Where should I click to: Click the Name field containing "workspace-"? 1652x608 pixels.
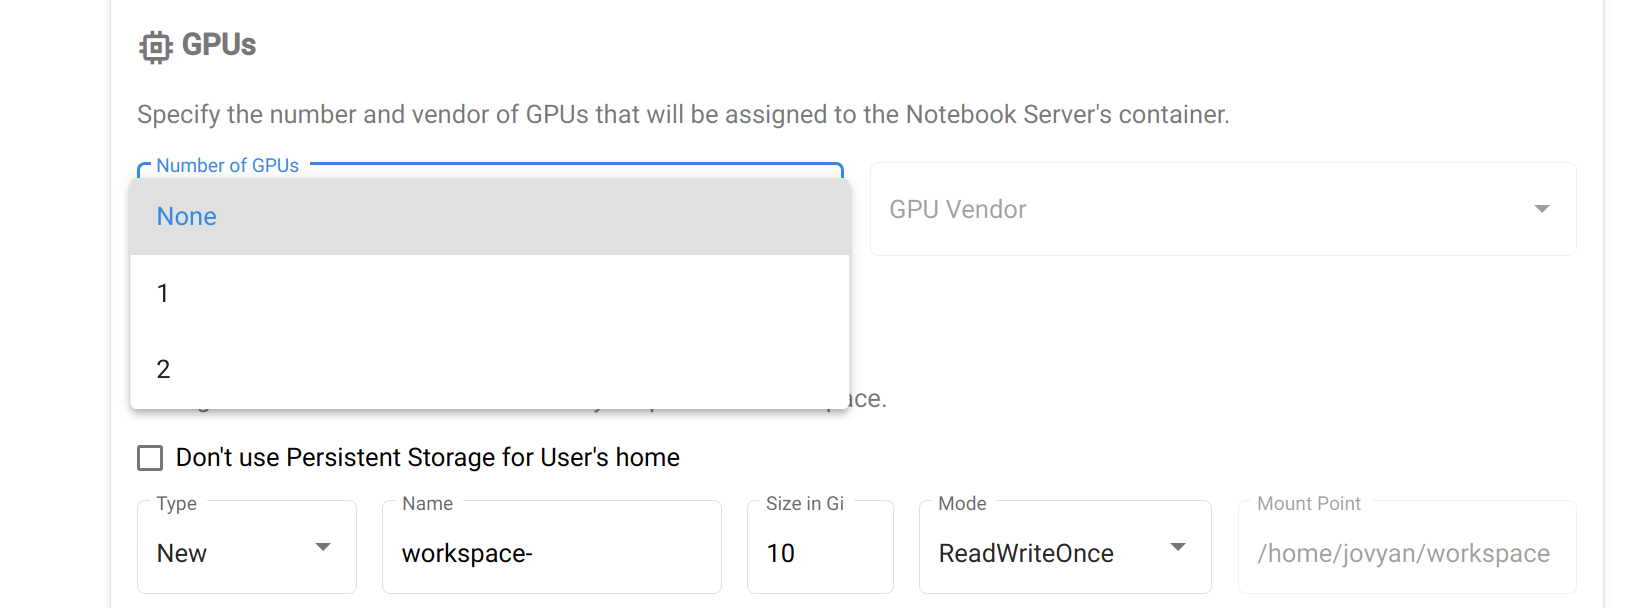click(552, 552)
